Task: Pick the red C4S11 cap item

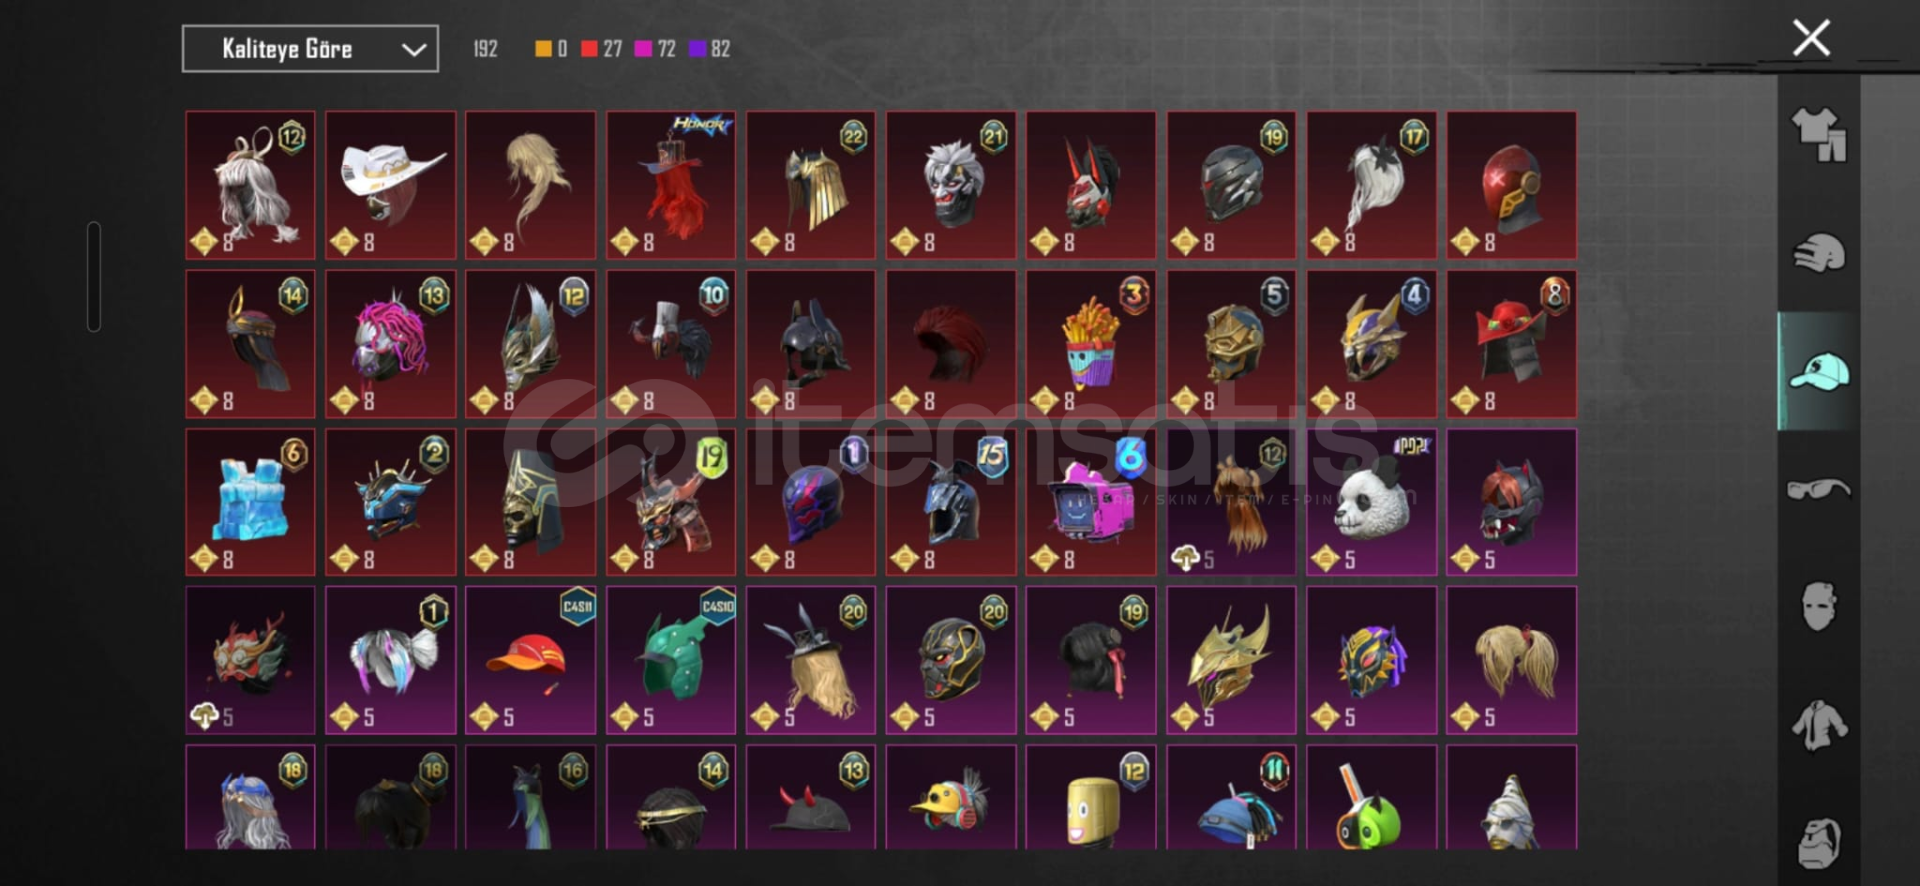Action: click(x=531, y=660)
